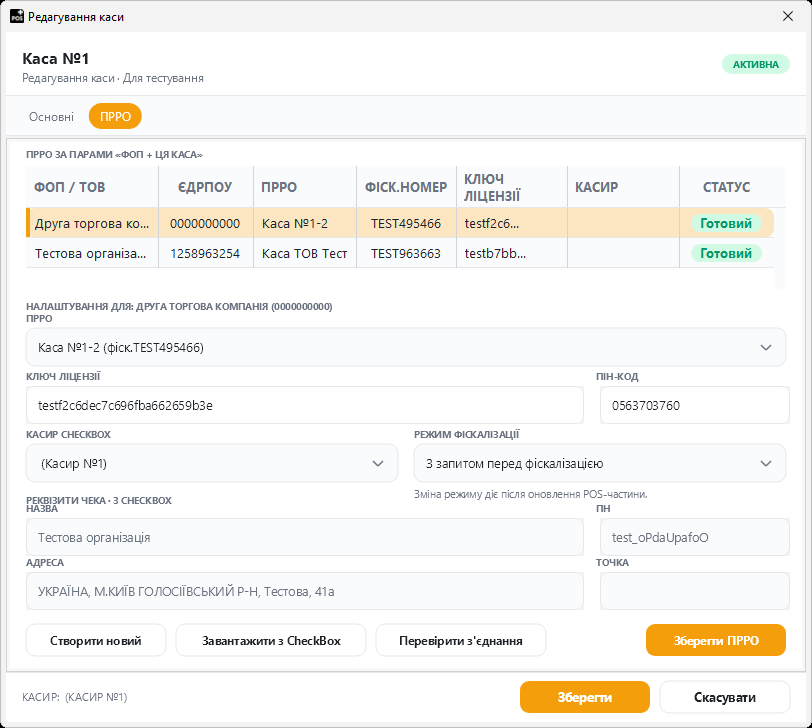Click the testf2c6... license key cell
The width and height of the screenshot is (812, 728).
coord(512,224)
